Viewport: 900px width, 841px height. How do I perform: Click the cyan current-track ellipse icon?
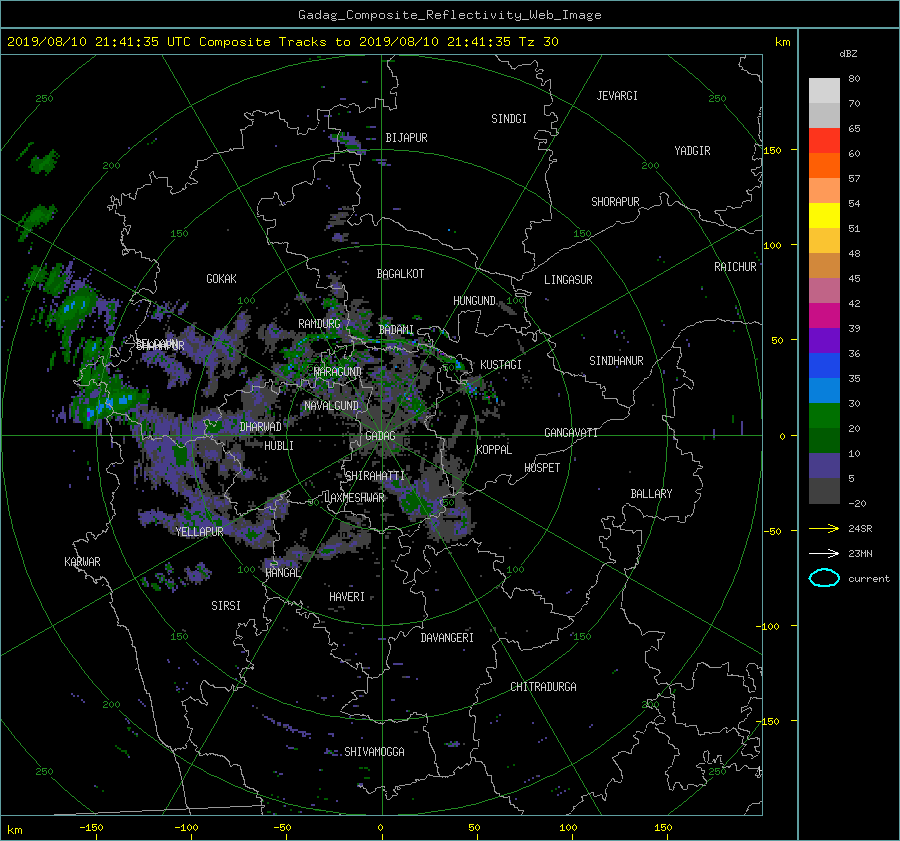(x=824, y=578)
